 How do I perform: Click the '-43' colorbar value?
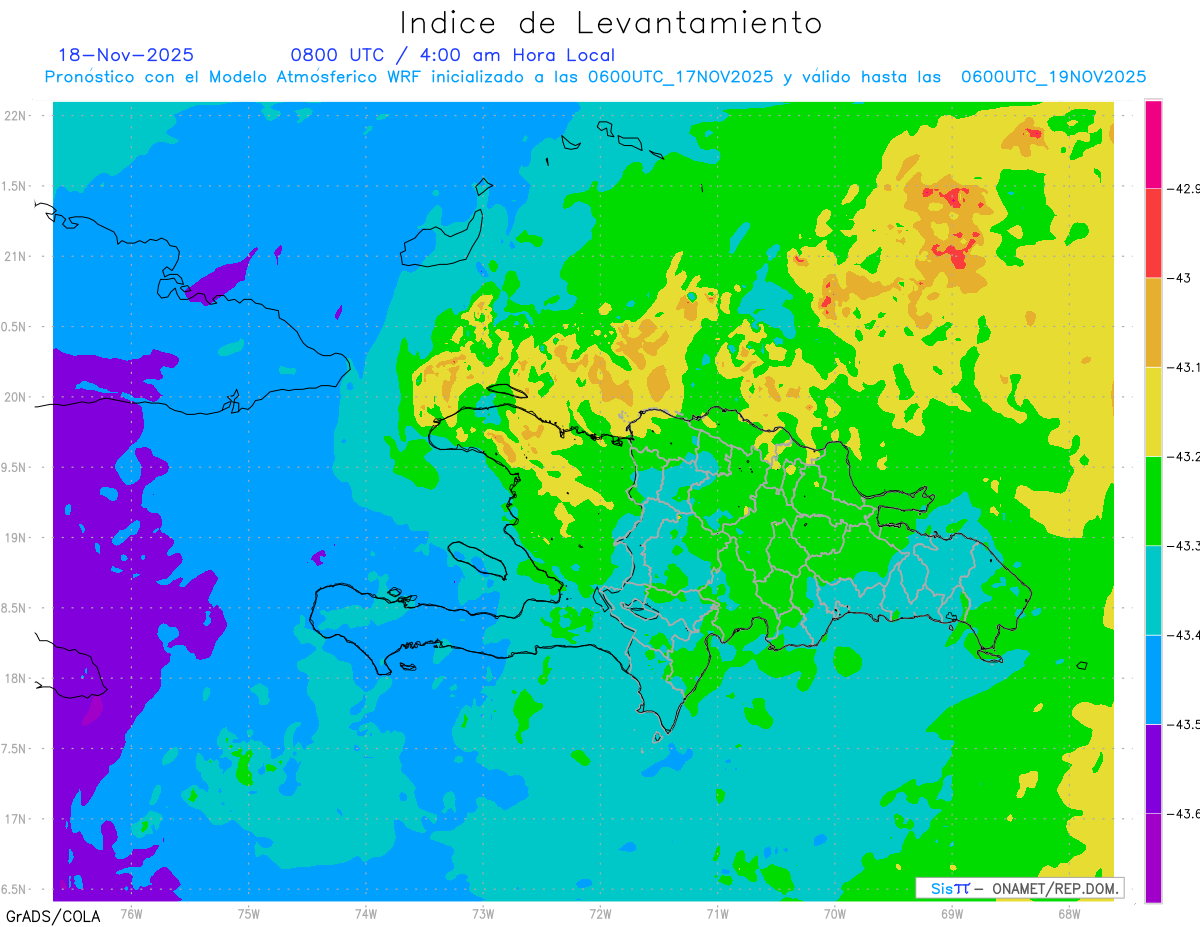1179,278
